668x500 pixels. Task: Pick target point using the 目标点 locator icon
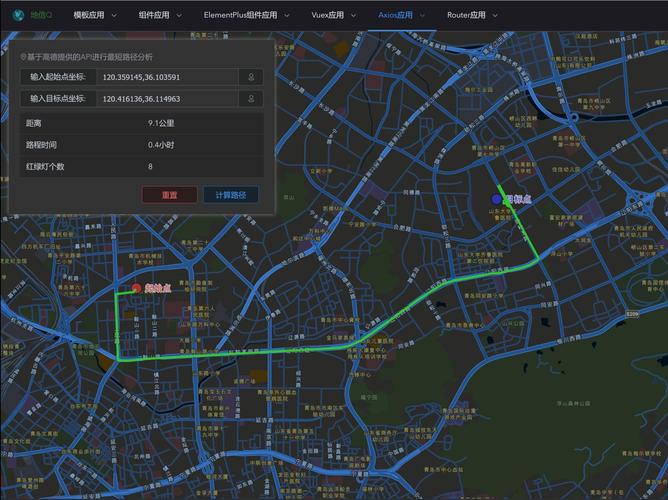pyautogui.click(x=251, y=99)
